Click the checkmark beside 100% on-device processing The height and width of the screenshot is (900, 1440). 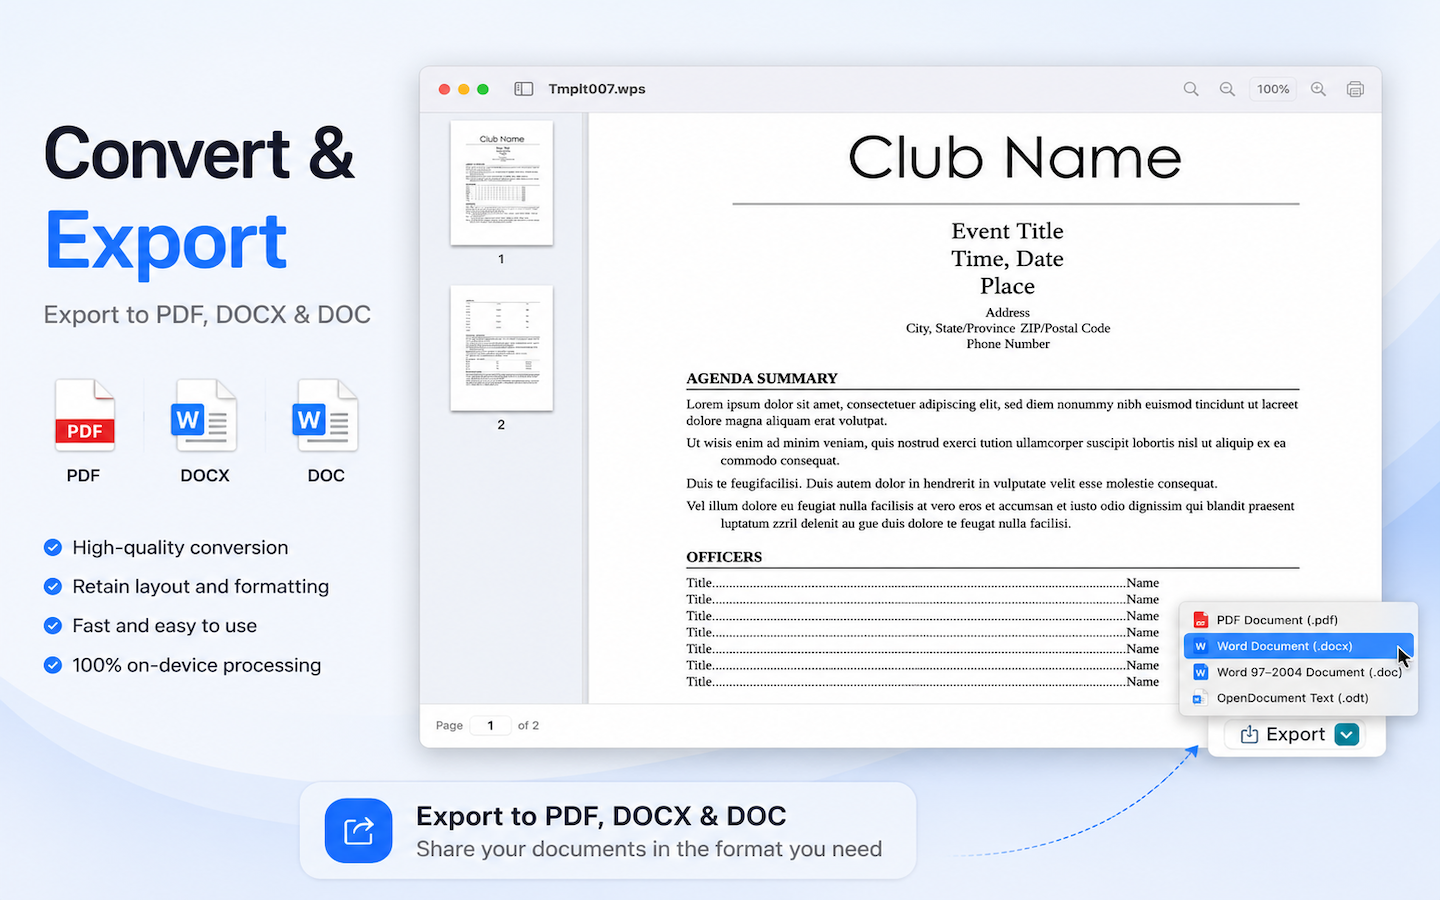[x=53, y=665]
